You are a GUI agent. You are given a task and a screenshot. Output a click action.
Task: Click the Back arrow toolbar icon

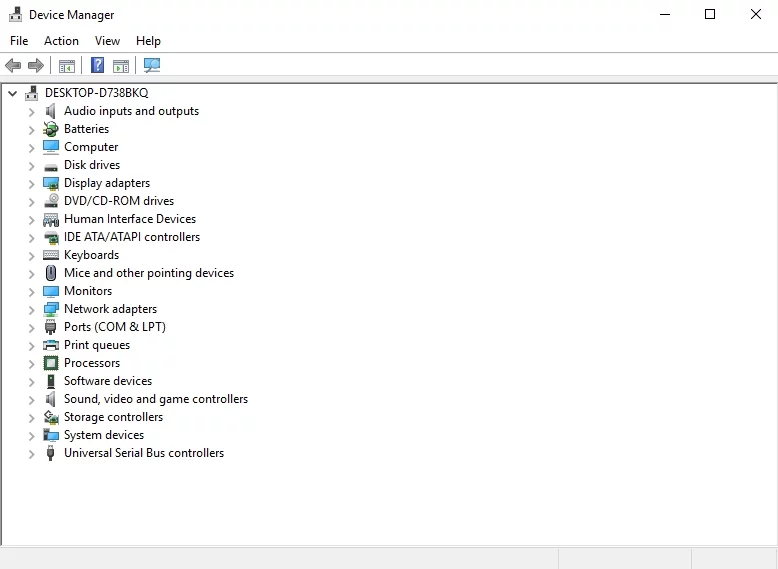(13, 66)
